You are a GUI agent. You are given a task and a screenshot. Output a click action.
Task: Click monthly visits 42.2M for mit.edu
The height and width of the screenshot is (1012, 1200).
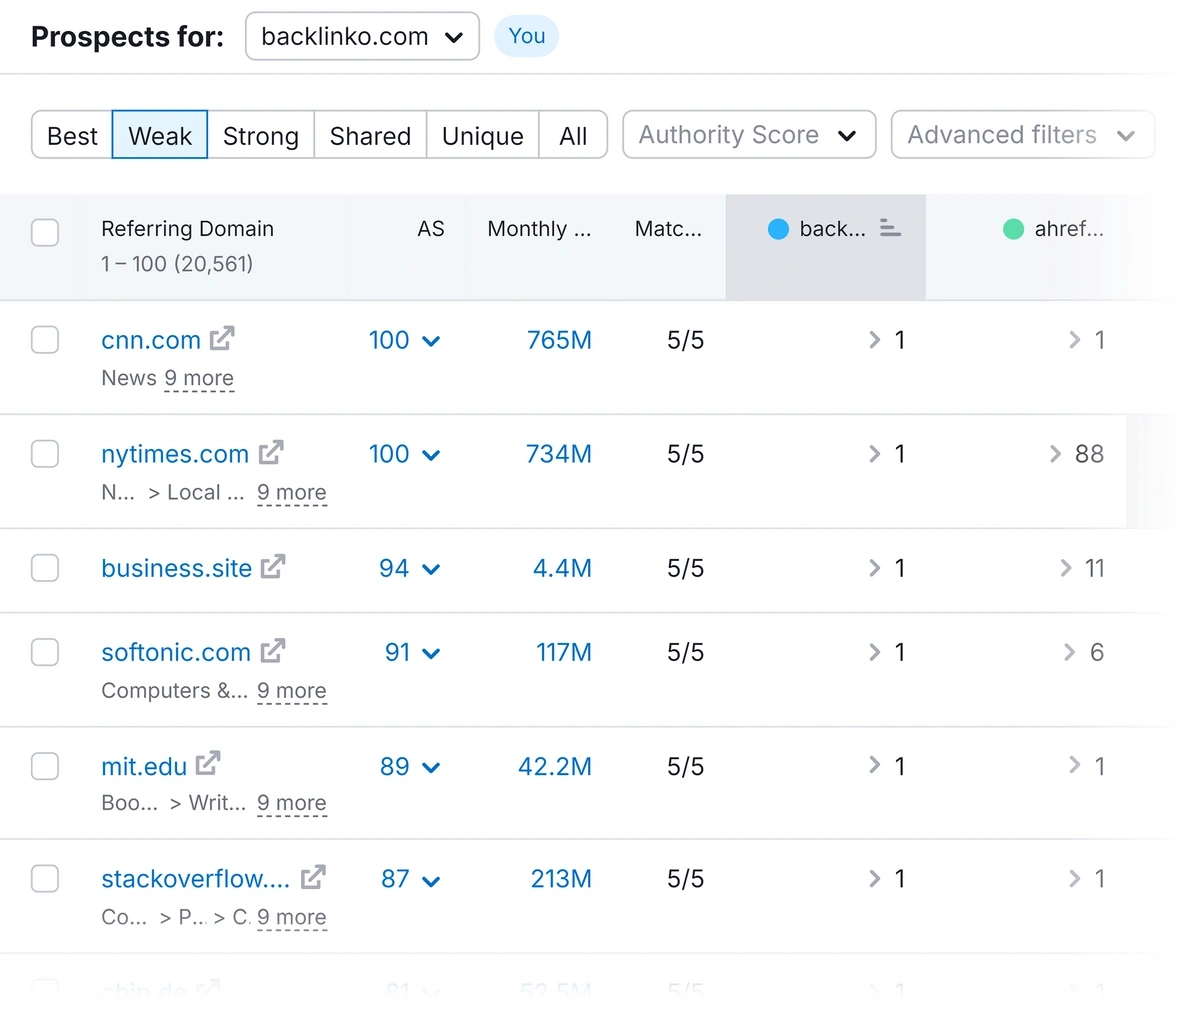point(555,767)
